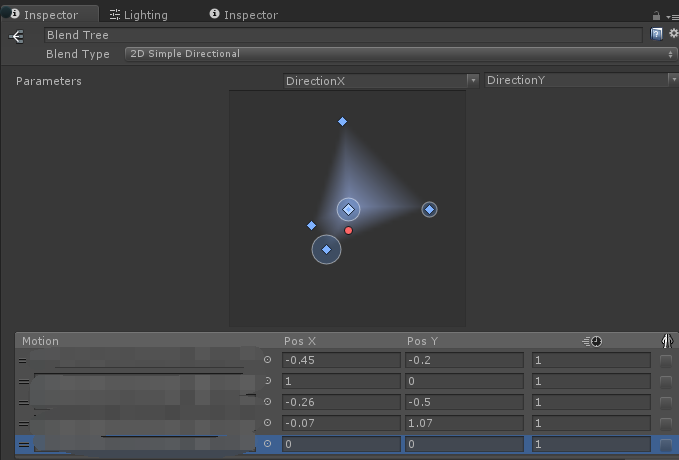Click Pos X field showing 1
The width and height of the screenshot is (679, 460).
pos(341,381)
